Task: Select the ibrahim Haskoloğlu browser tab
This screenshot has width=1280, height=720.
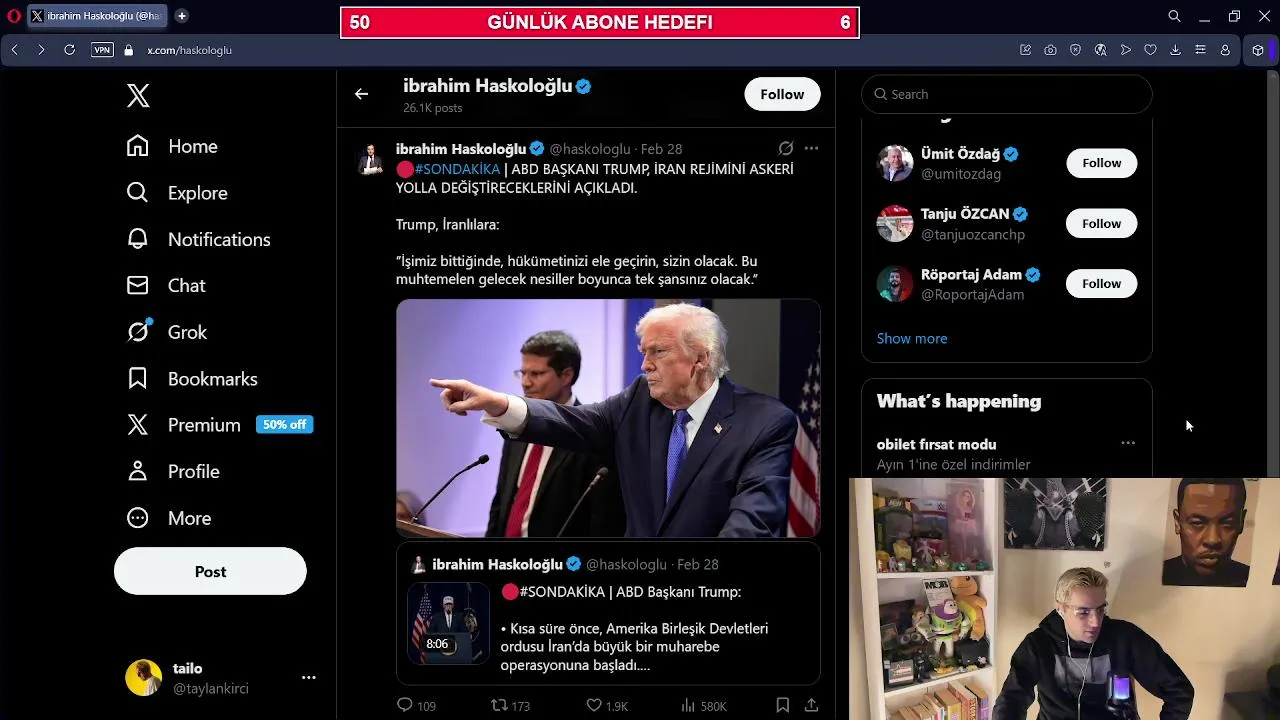Action: pos(96,16)
